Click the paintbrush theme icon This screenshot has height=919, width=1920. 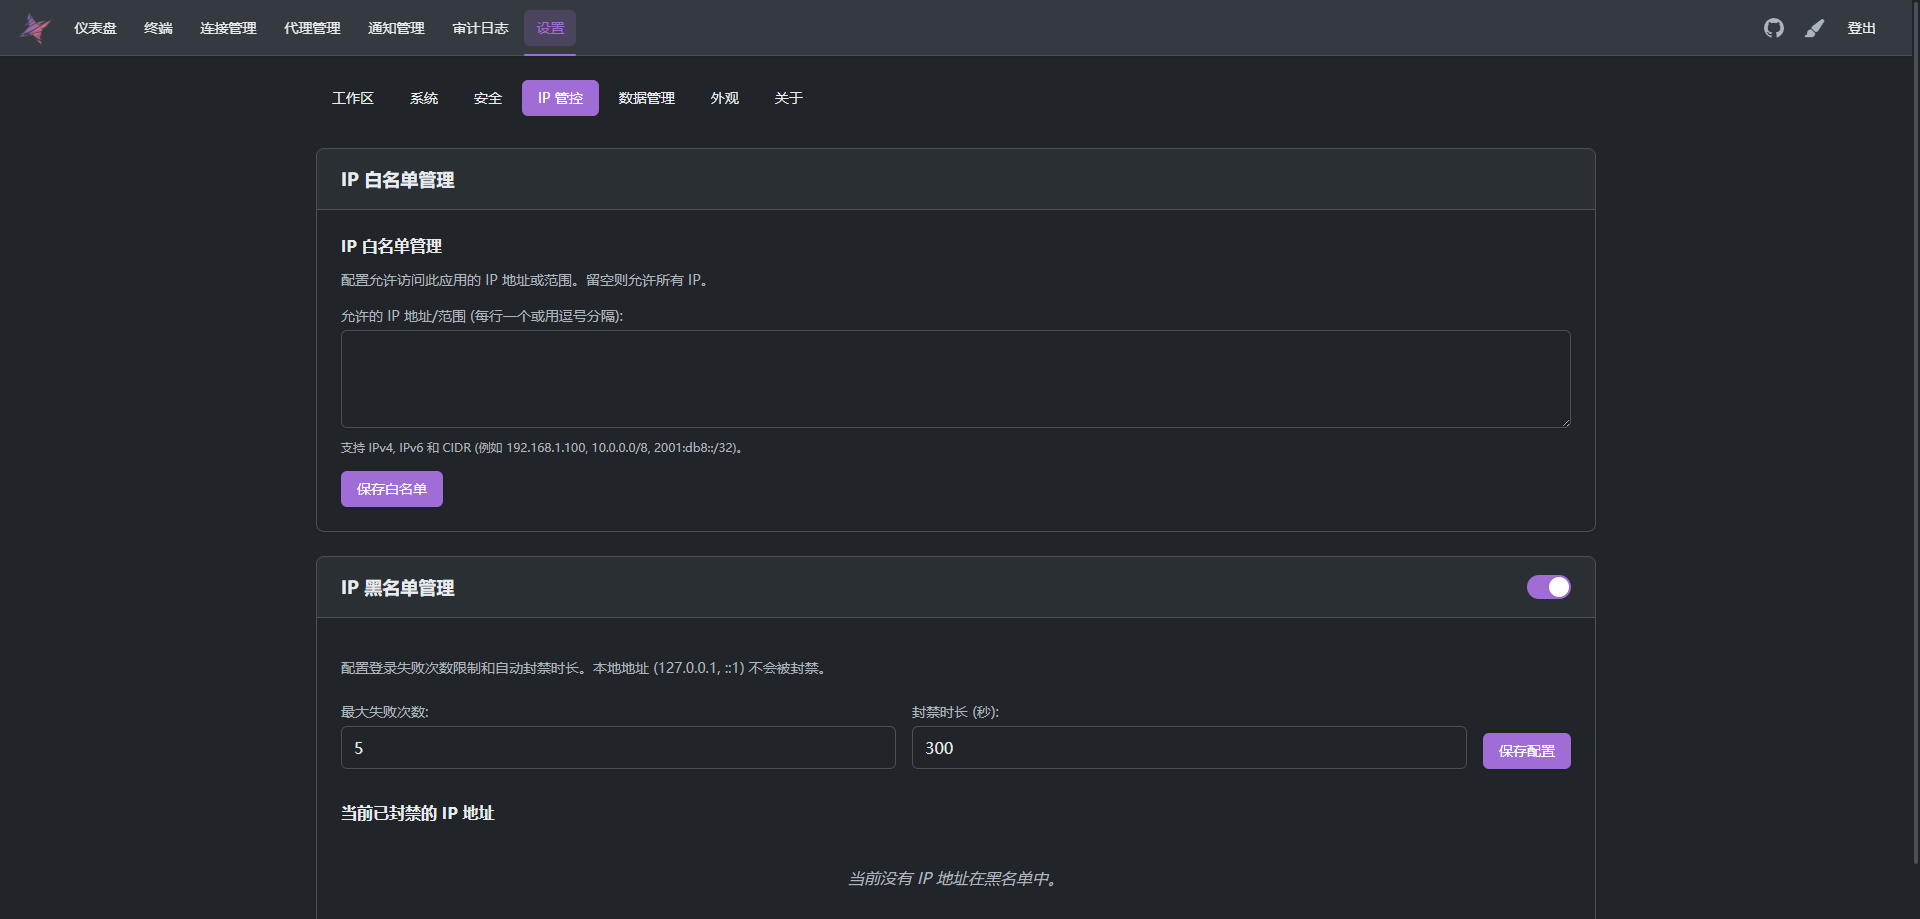(x=1814, y=28)
